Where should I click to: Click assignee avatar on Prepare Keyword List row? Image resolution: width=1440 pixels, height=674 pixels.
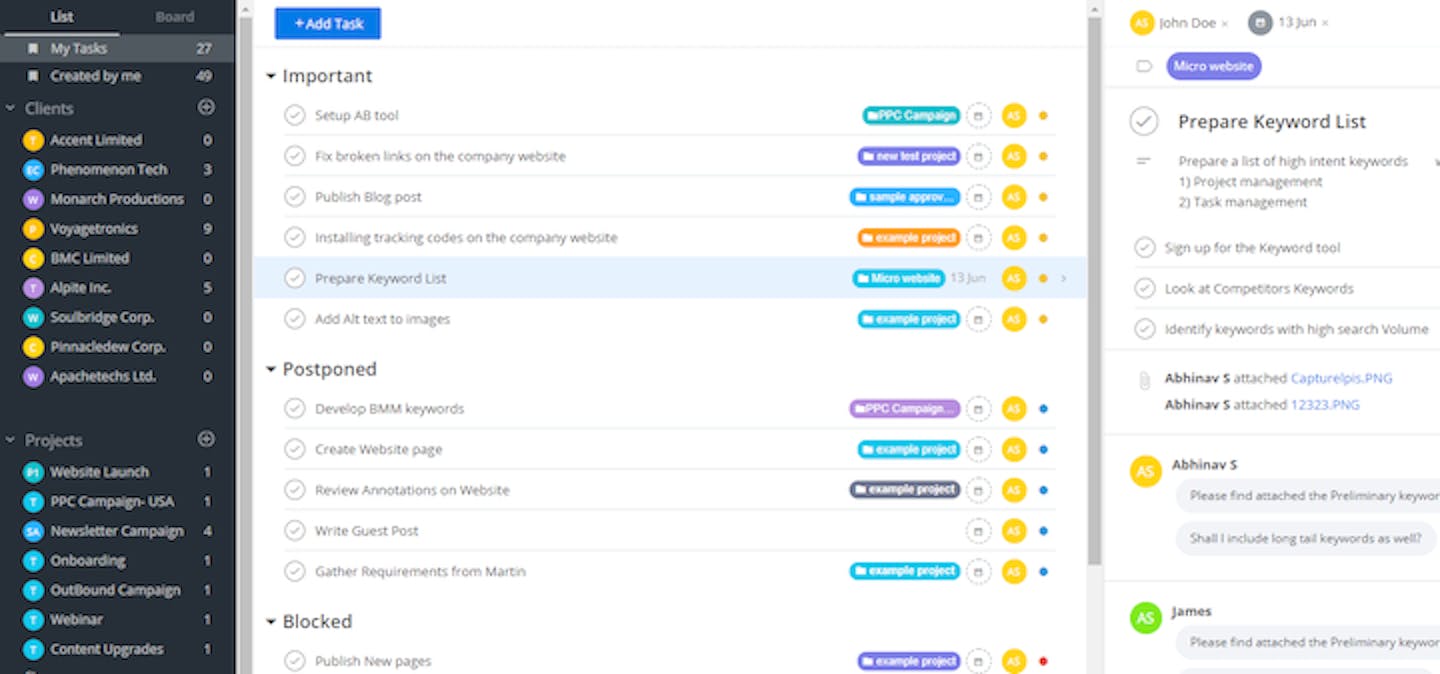tap(1014, 278)
